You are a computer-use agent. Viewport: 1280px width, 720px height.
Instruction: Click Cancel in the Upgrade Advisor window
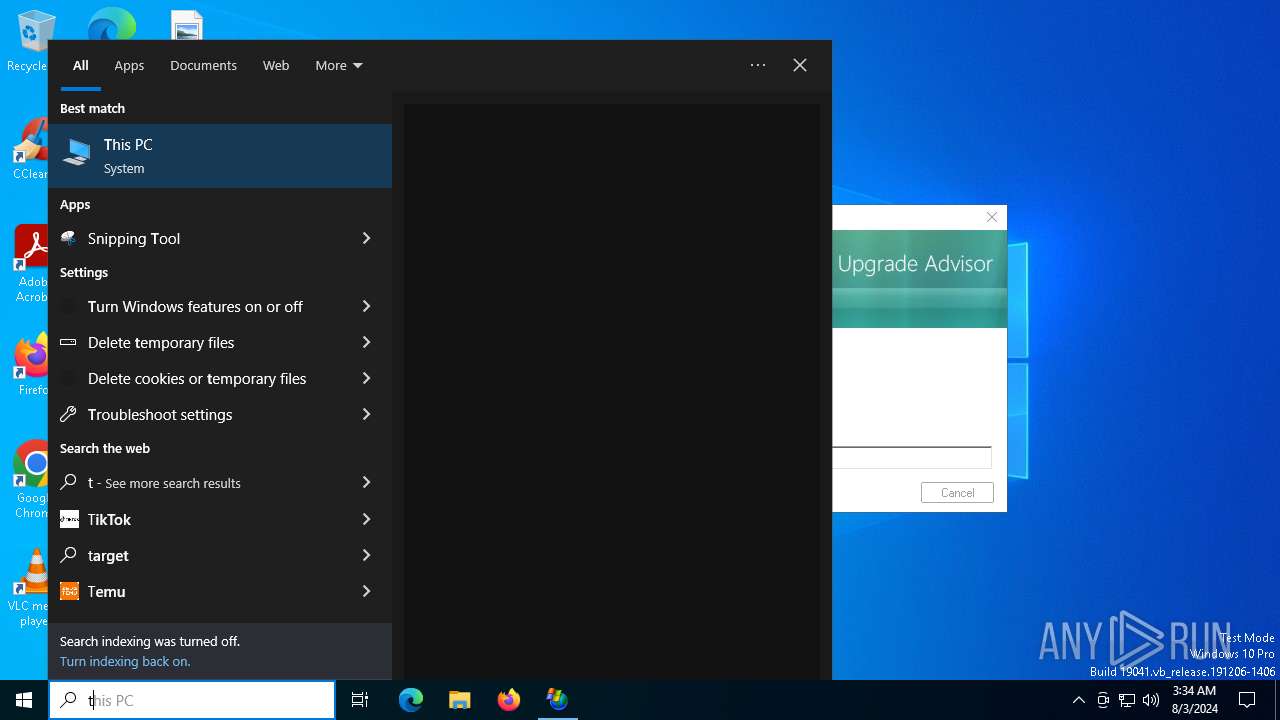pos(957,492)
